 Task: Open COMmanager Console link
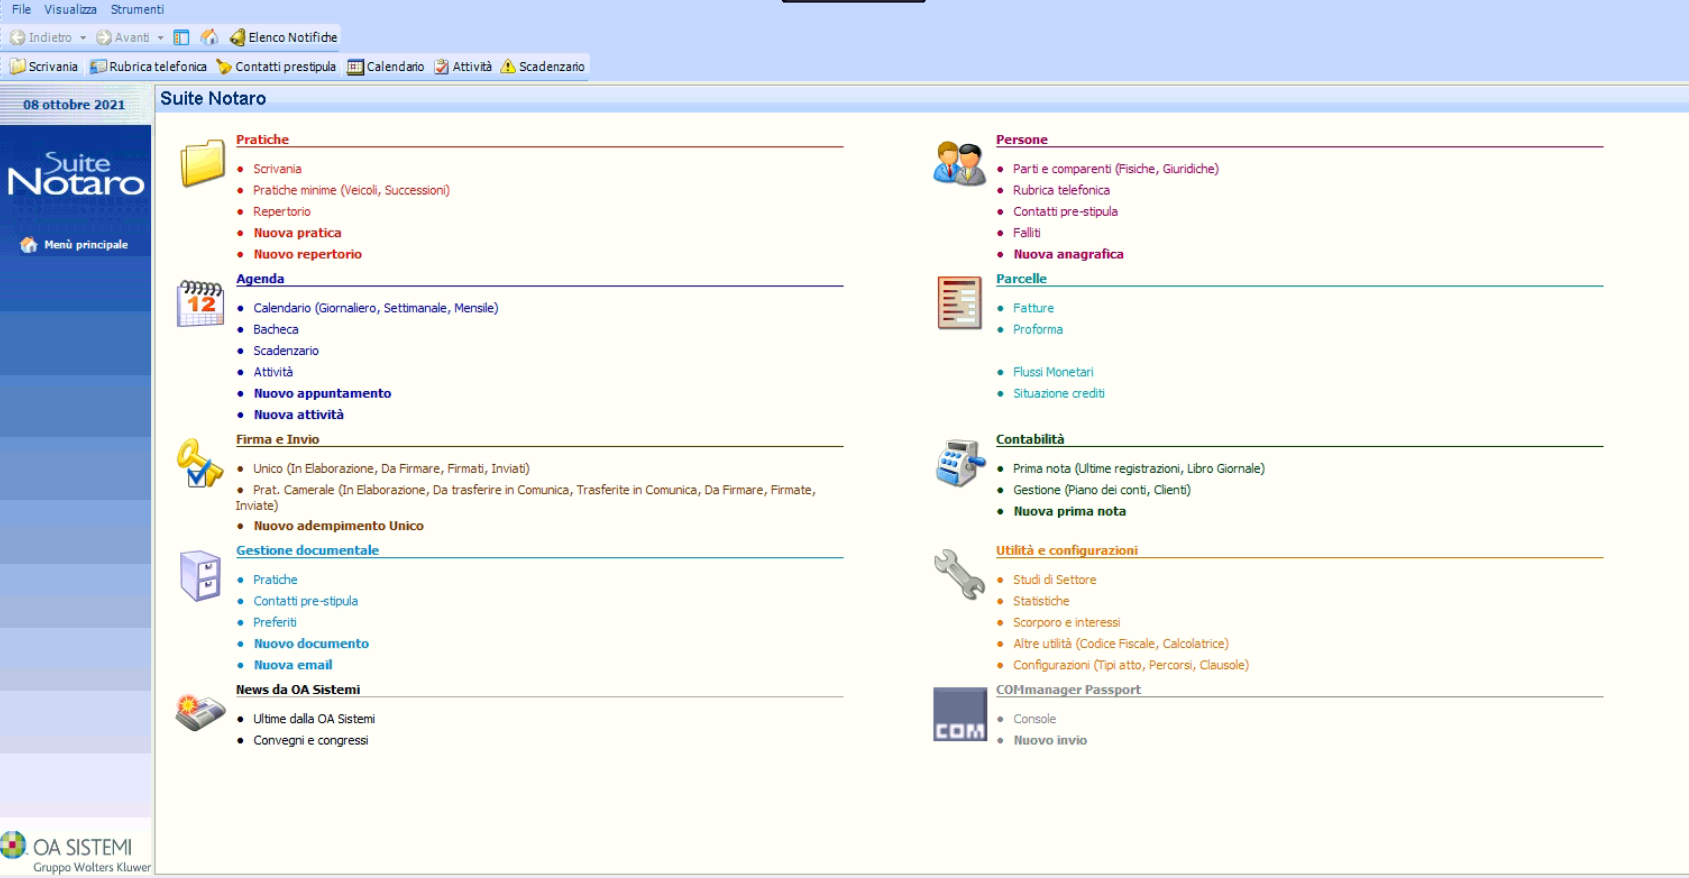click(1034, 719)
